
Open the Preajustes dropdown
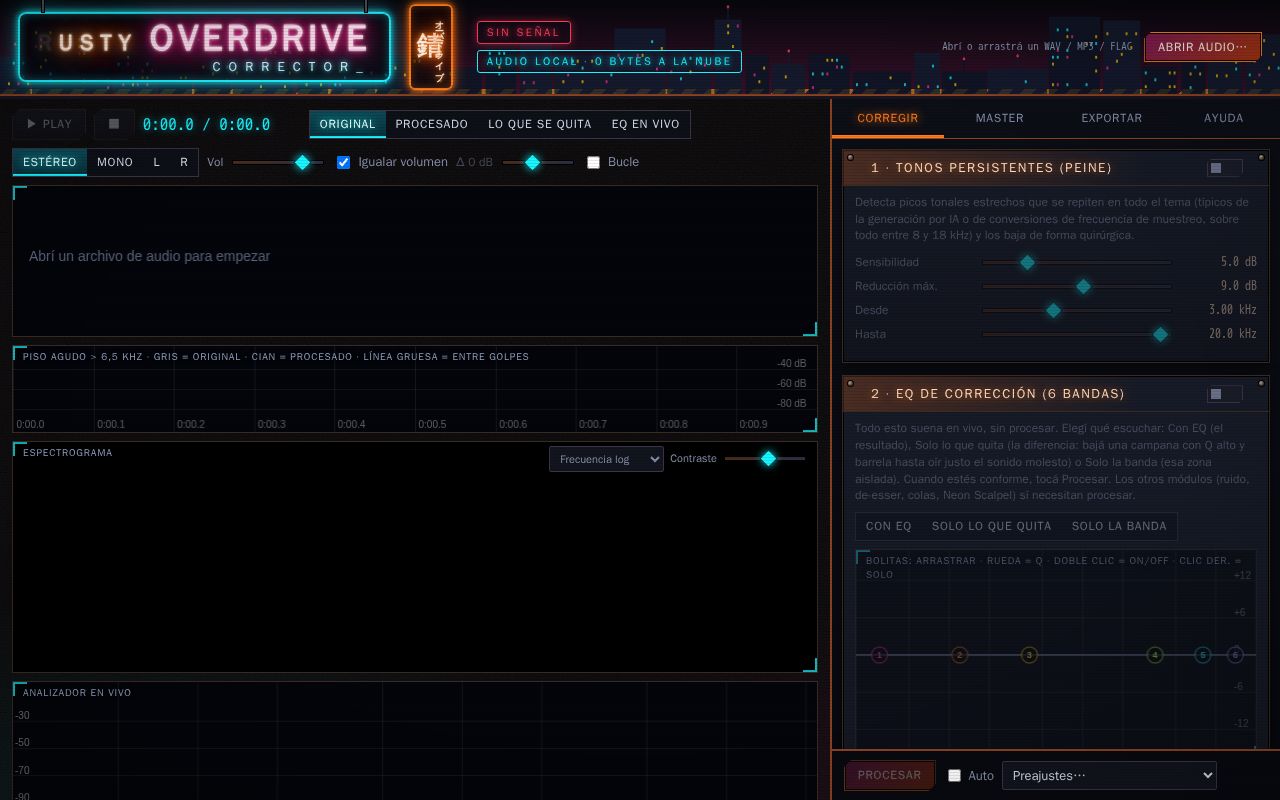pos(1109,775)
